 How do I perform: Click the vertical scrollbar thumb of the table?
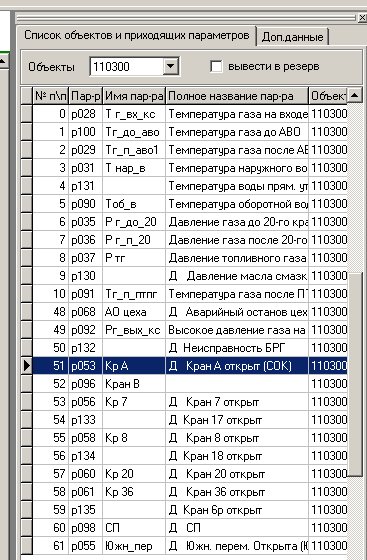(355, 374)
